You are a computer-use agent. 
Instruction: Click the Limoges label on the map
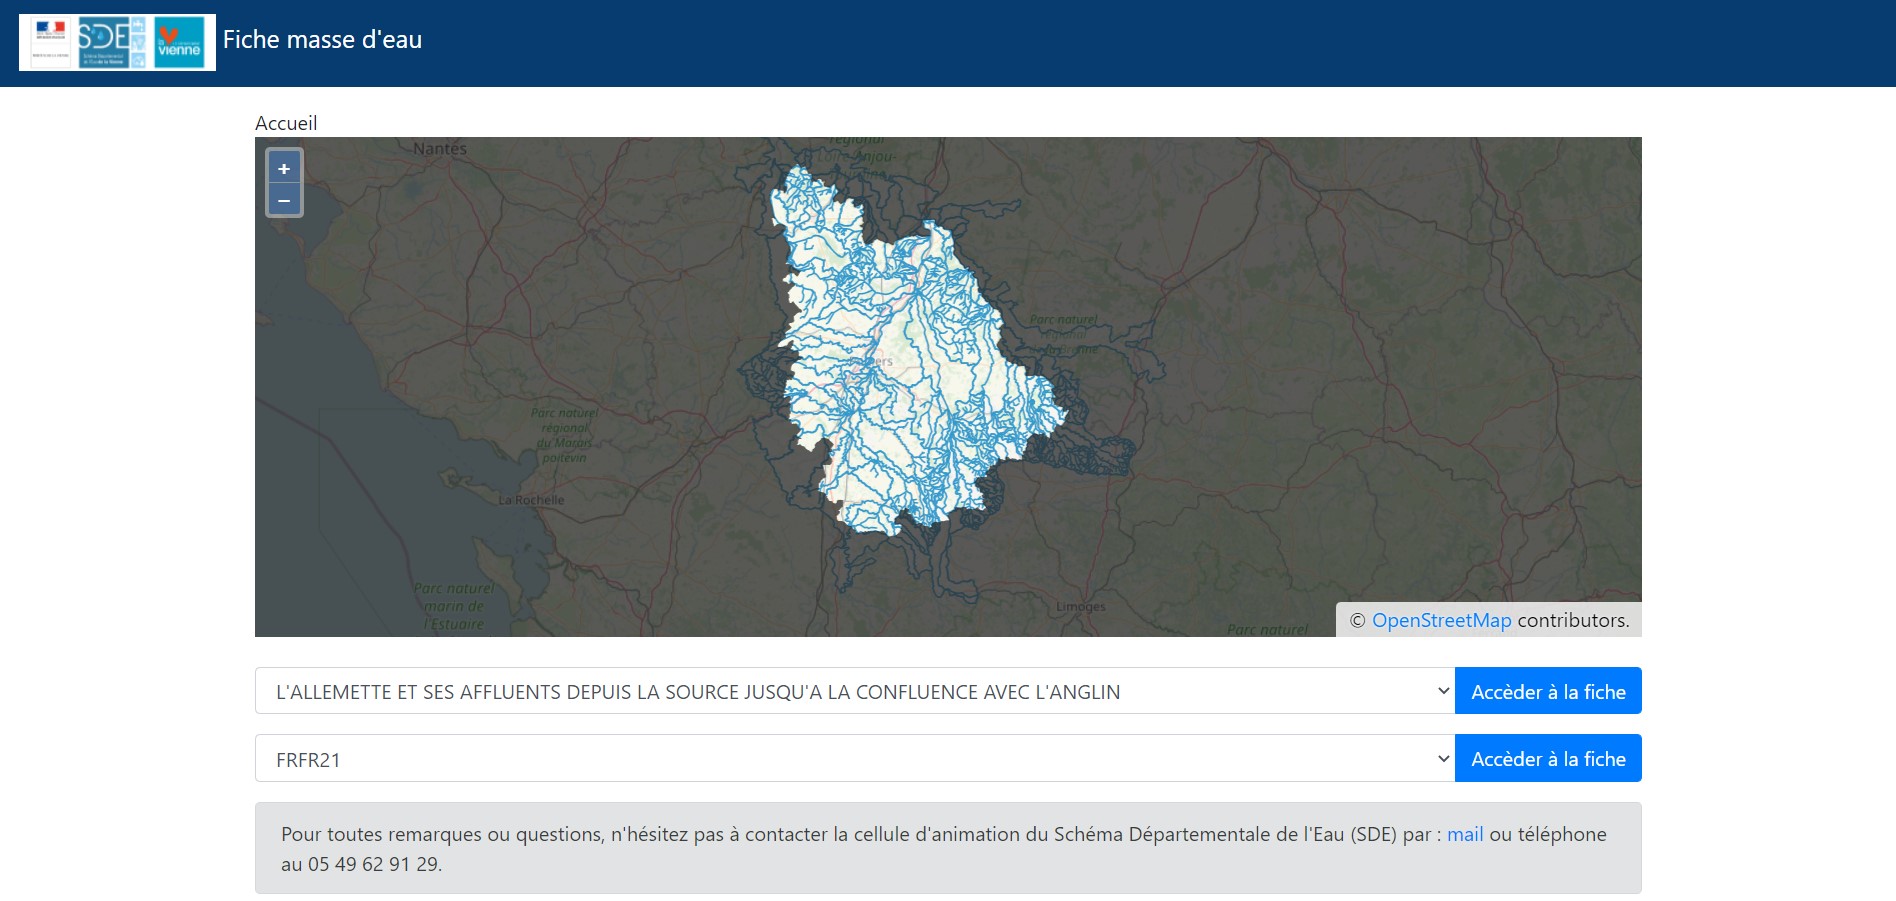1080,607
